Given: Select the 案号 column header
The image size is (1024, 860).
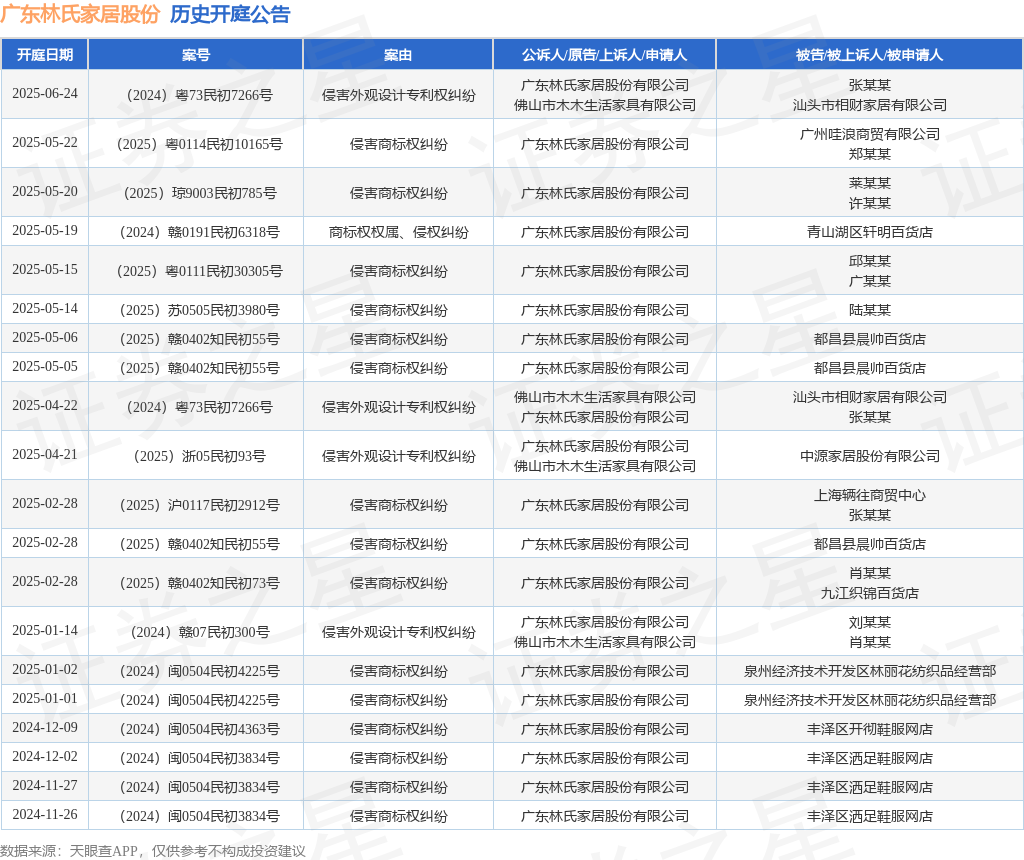Looking at the screenshot, I should coord(196,55).
